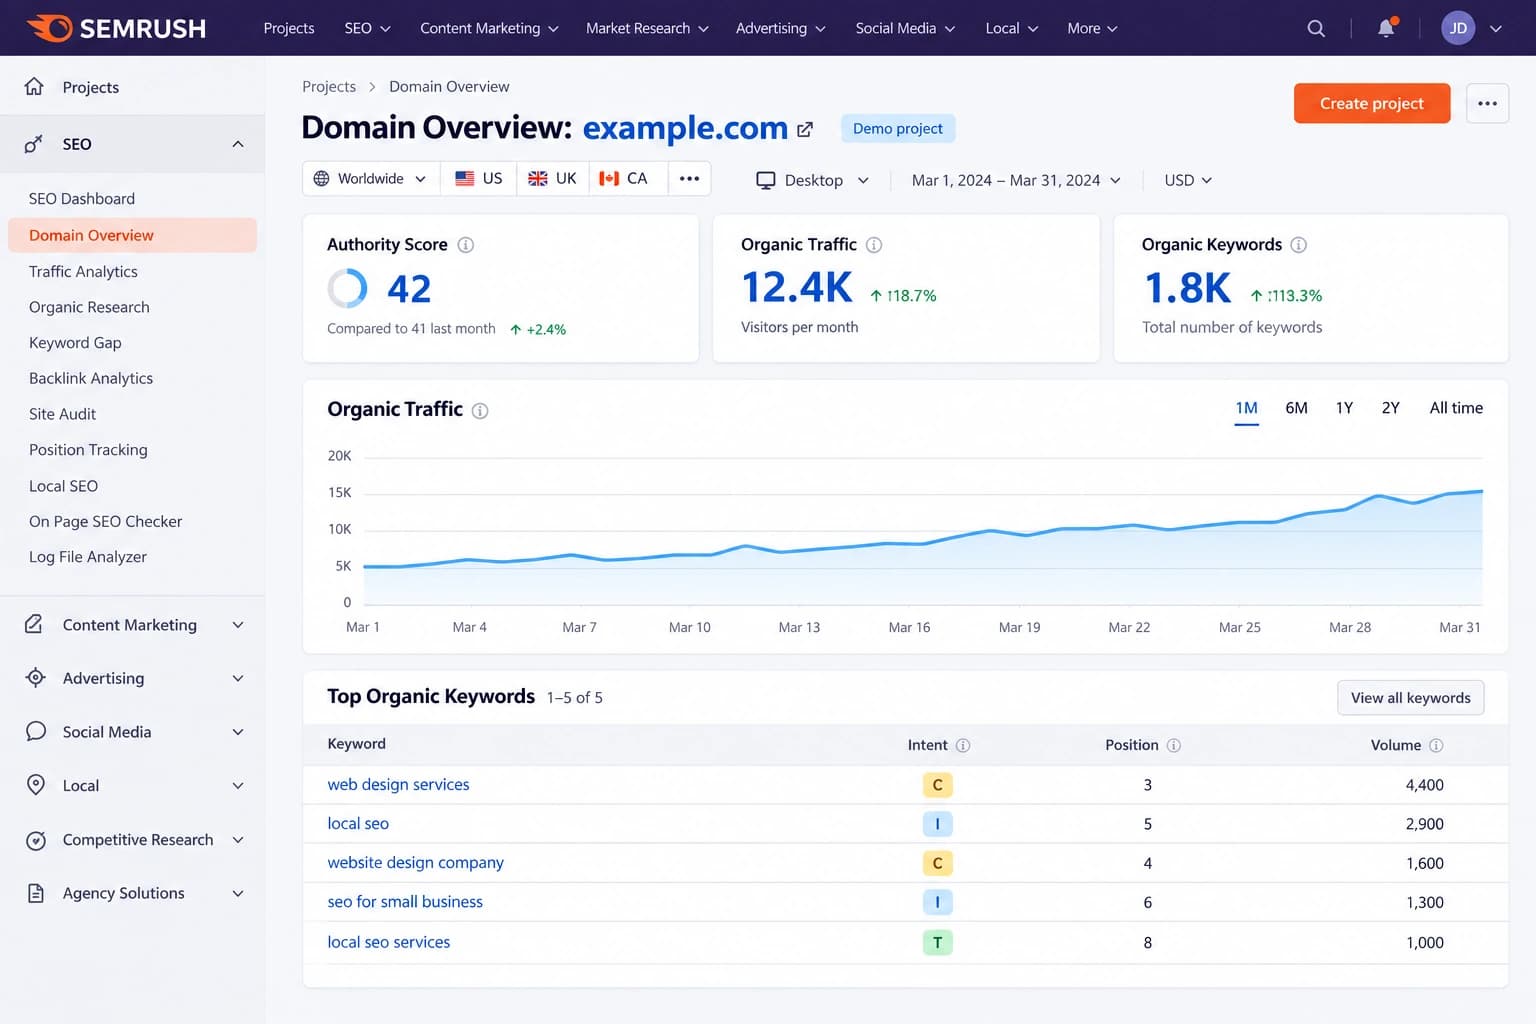The image size is (1536, 1024).
Task: Click the SEO section icon in sidebar
Action: click(x=34, y=144)
